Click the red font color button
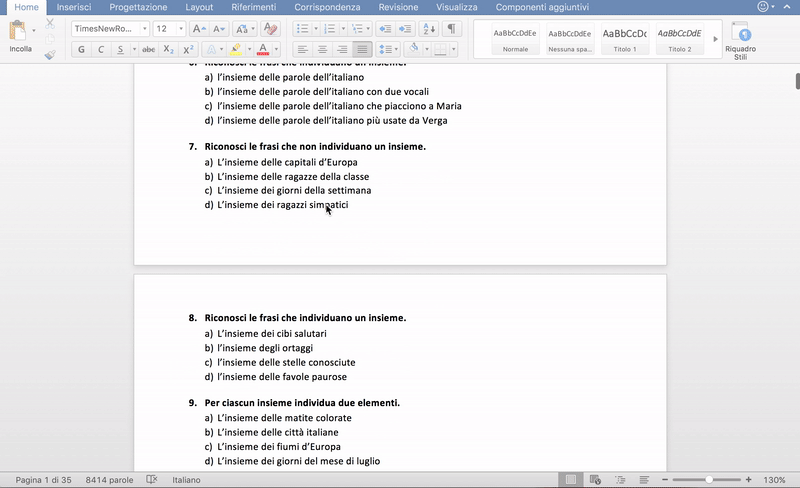The height and width of the screenshot is (488, 800). [x=263, y=50]
